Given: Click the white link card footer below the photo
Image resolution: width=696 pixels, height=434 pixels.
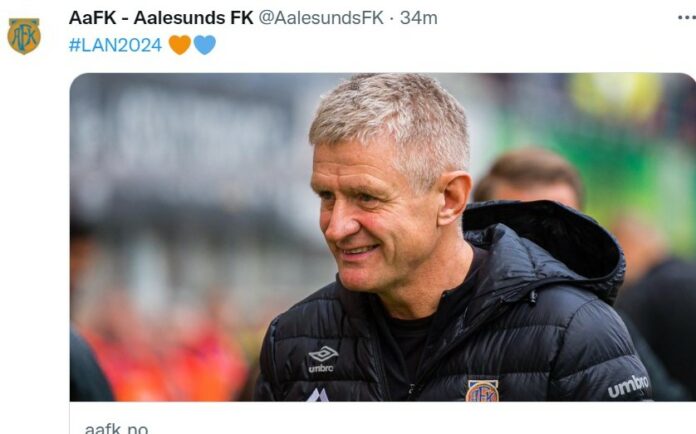Looking at the screenshot, I should (383, 418).
